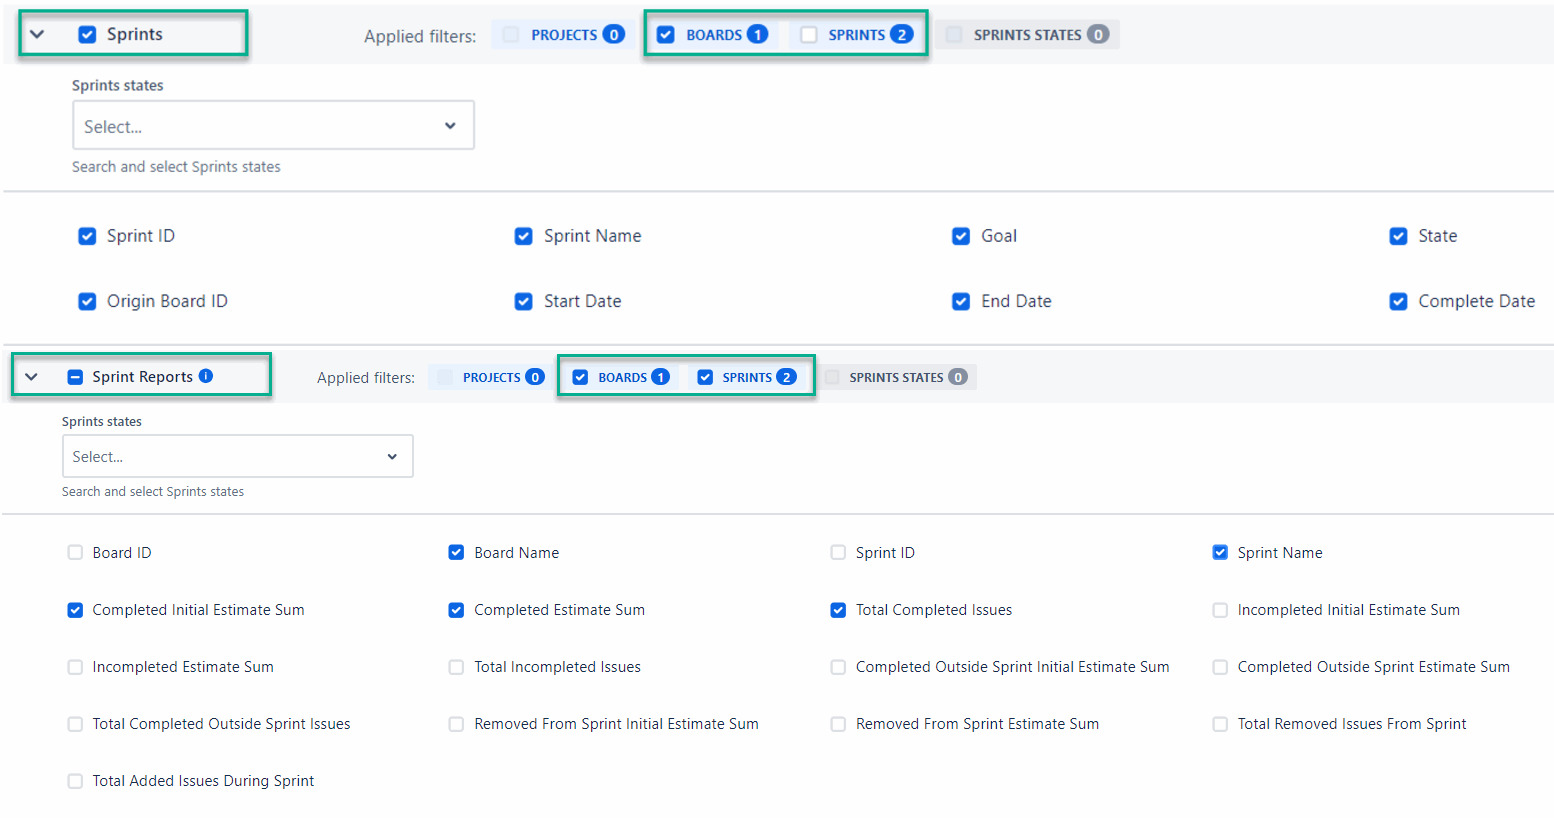
Task: Click the info icon beside Sprint Reports
Action: click(206, 376)
